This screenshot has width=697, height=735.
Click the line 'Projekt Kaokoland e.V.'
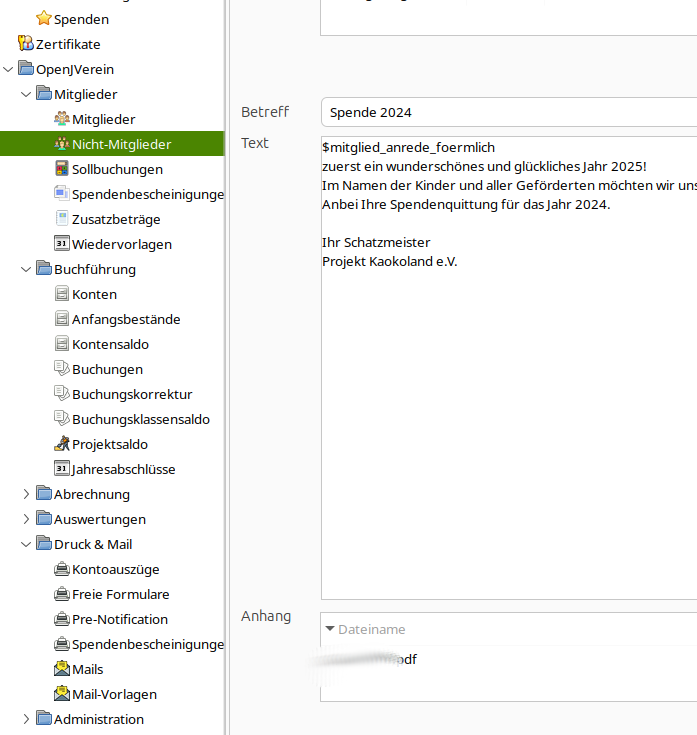click(x=390, y=261)
